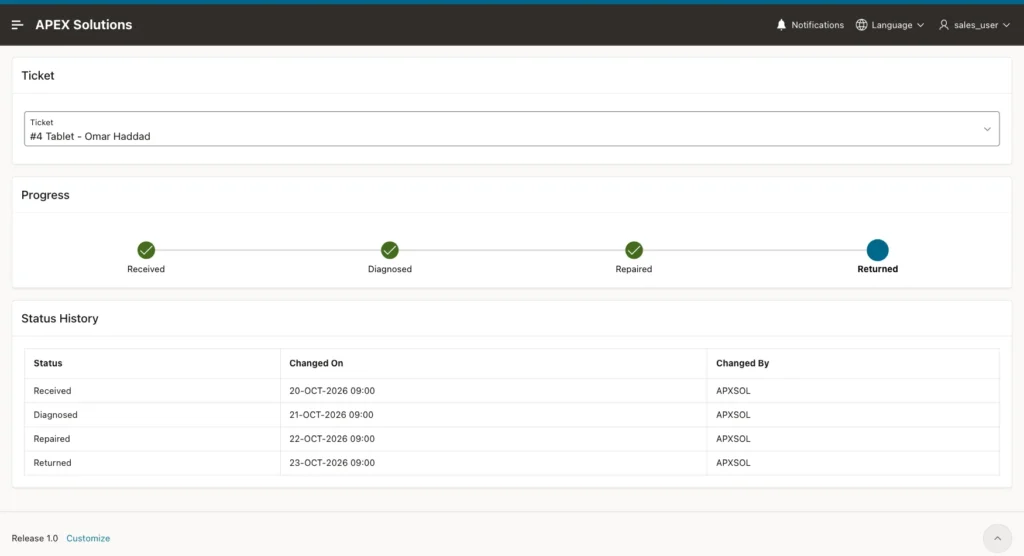Click the scroll-to-top arrow button
Viewport: 1024px width, 556px height.
click(x=997, y=538)
